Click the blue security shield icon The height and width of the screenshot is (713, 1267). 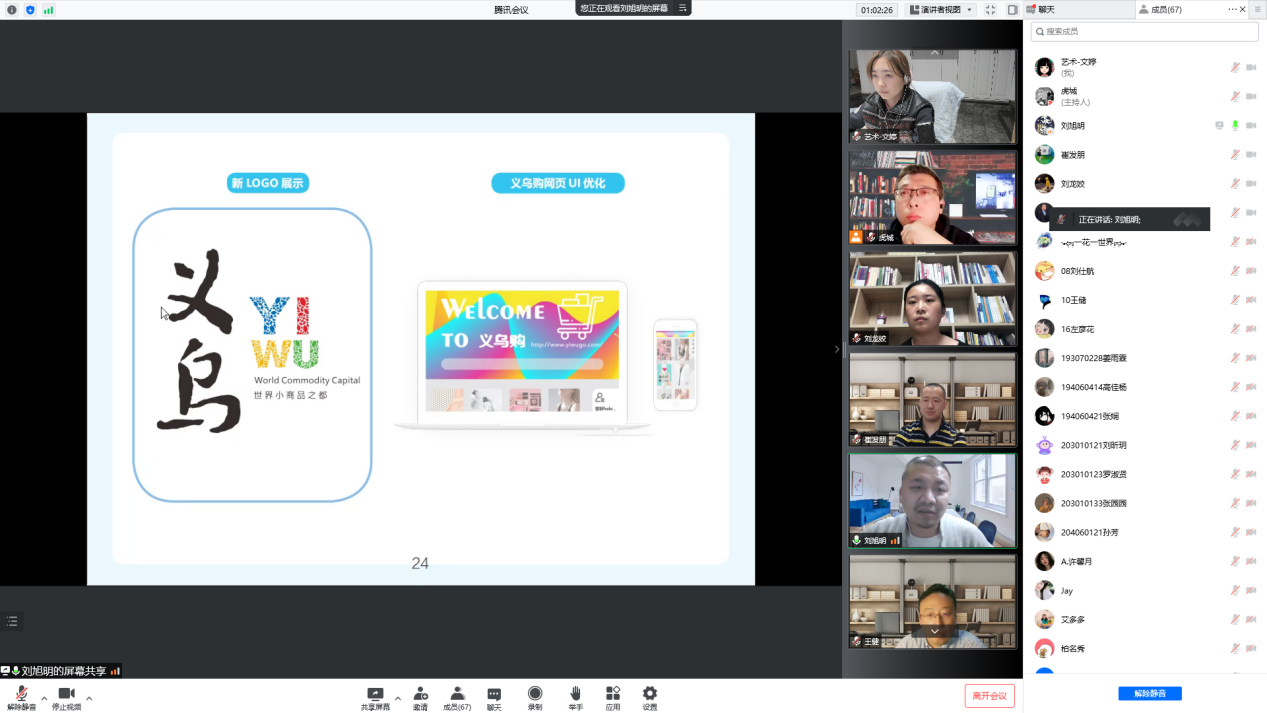point(30,9)
